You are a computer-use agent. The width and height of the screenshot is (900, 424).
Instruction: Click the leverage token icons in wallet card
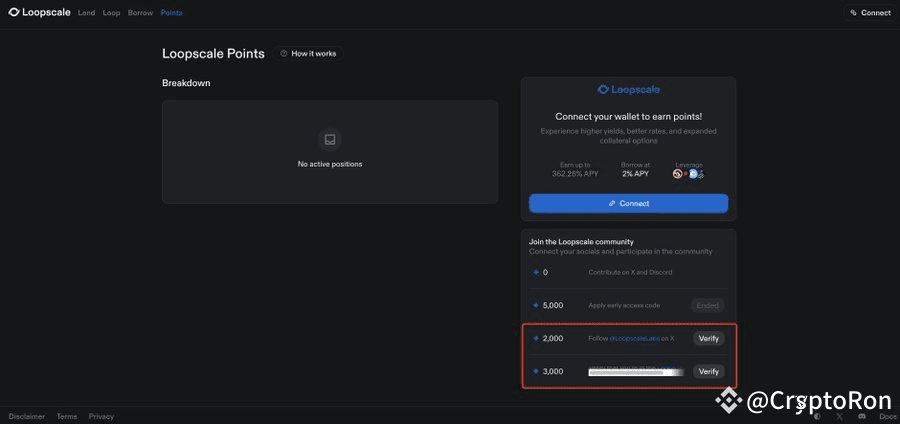click(x=689, y=174)
